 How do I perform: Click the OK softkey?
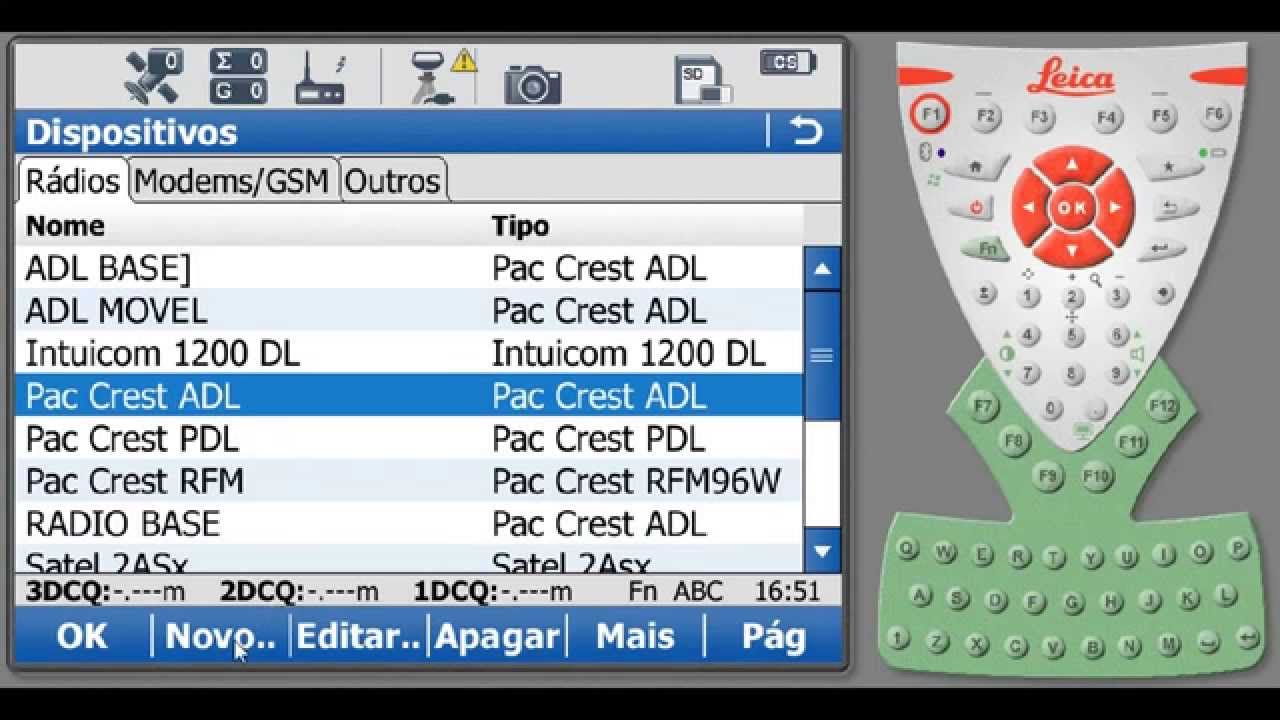tap(82, 636)
